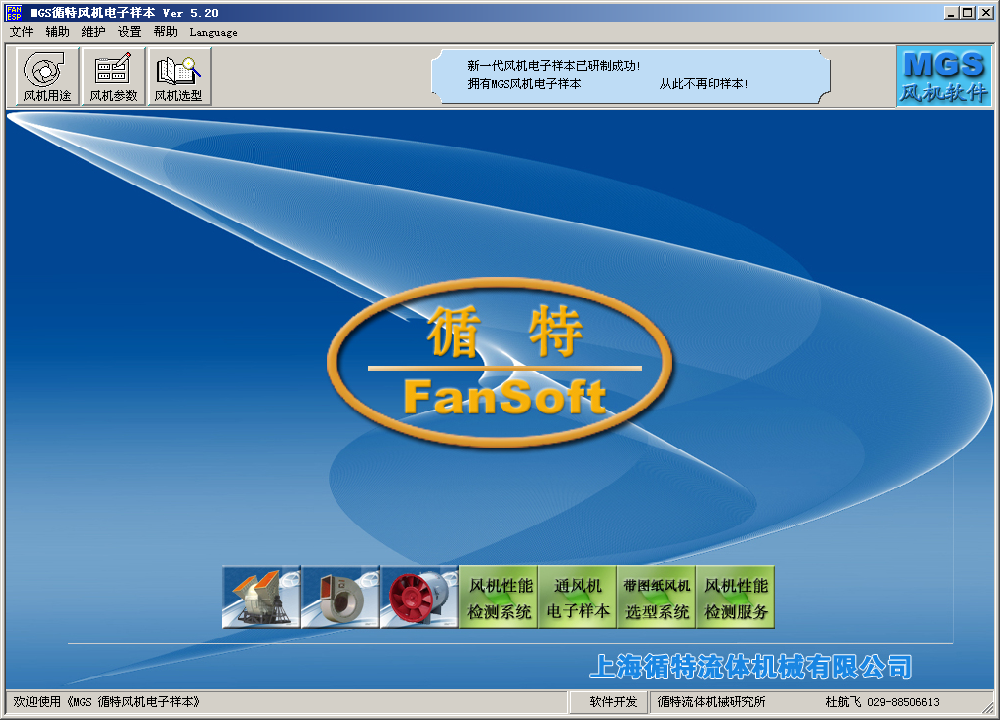Select the centrifugal fan picture
This screenshot has height=720, width=1000.
pyautogui.click(x=340, y=597)
